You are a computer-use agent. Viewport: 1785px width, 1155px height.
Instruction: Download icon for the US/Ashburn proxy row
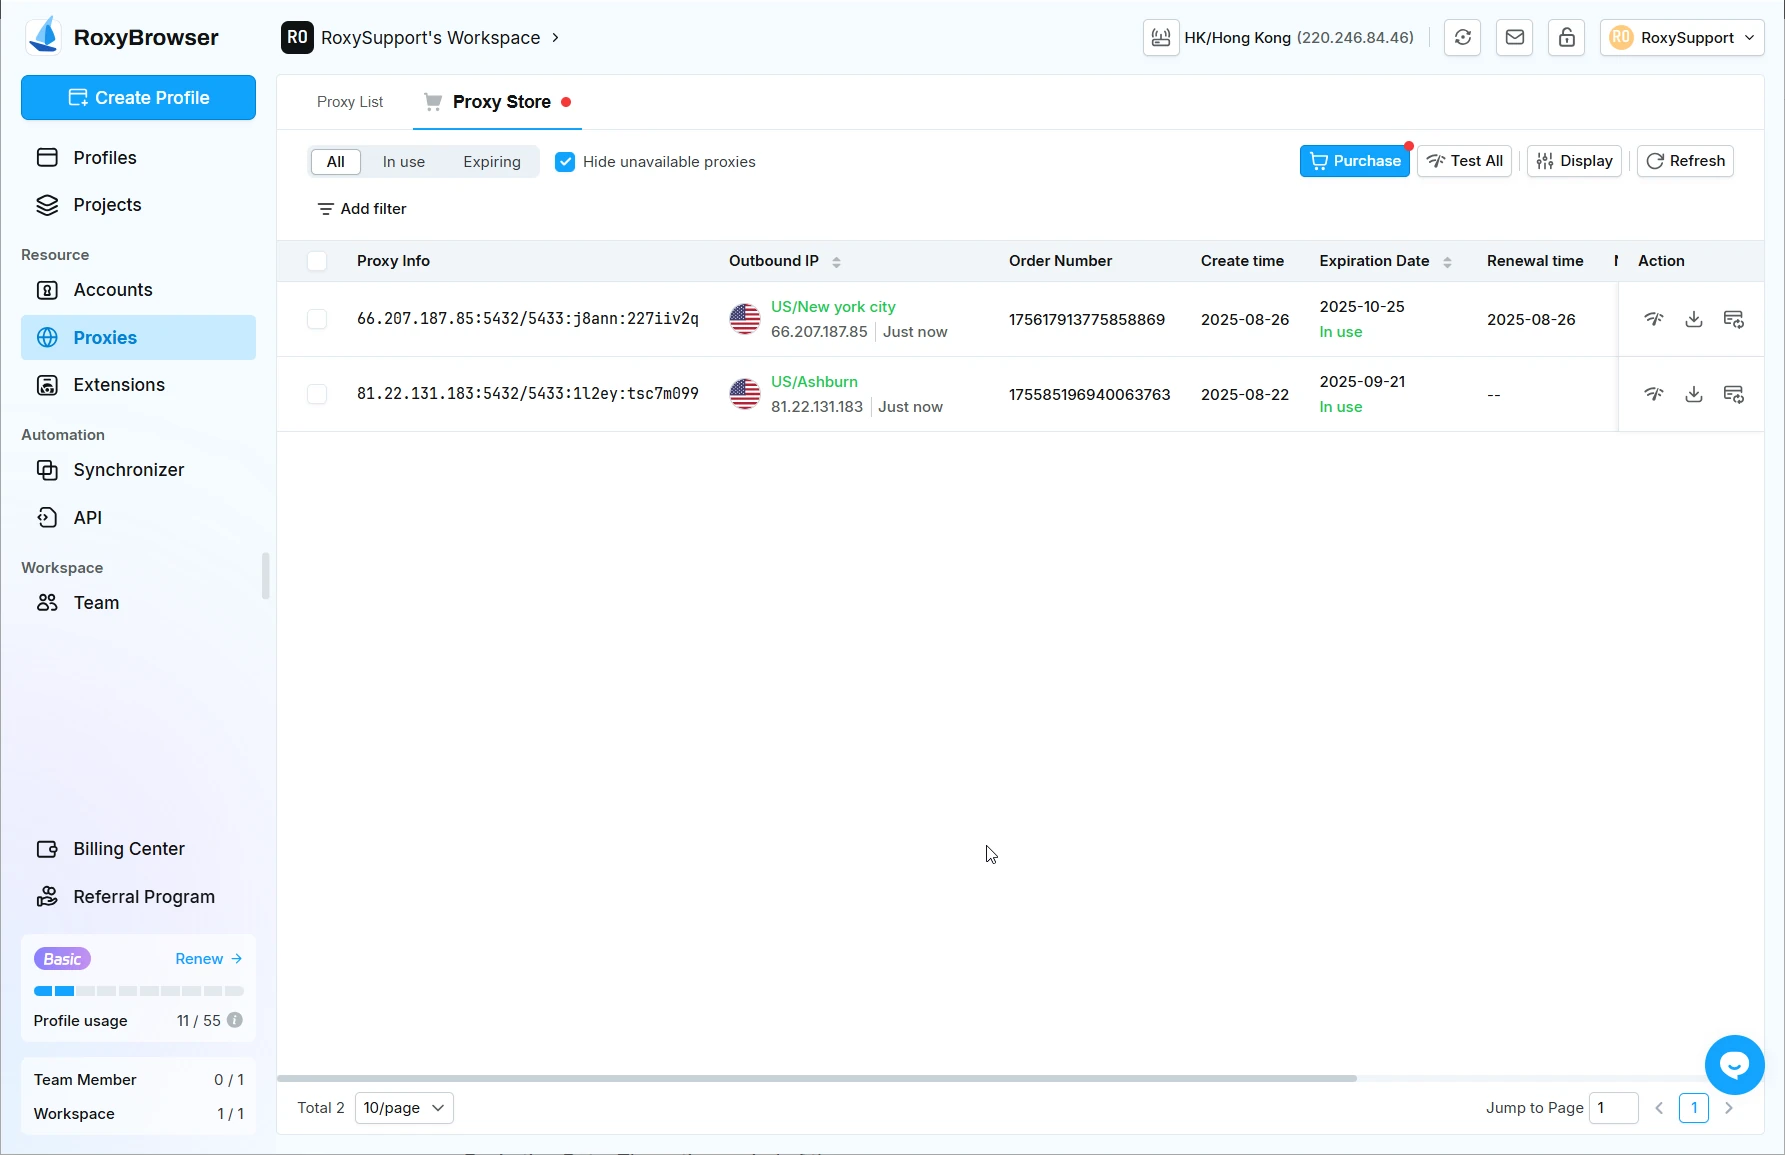(1693, 394)
